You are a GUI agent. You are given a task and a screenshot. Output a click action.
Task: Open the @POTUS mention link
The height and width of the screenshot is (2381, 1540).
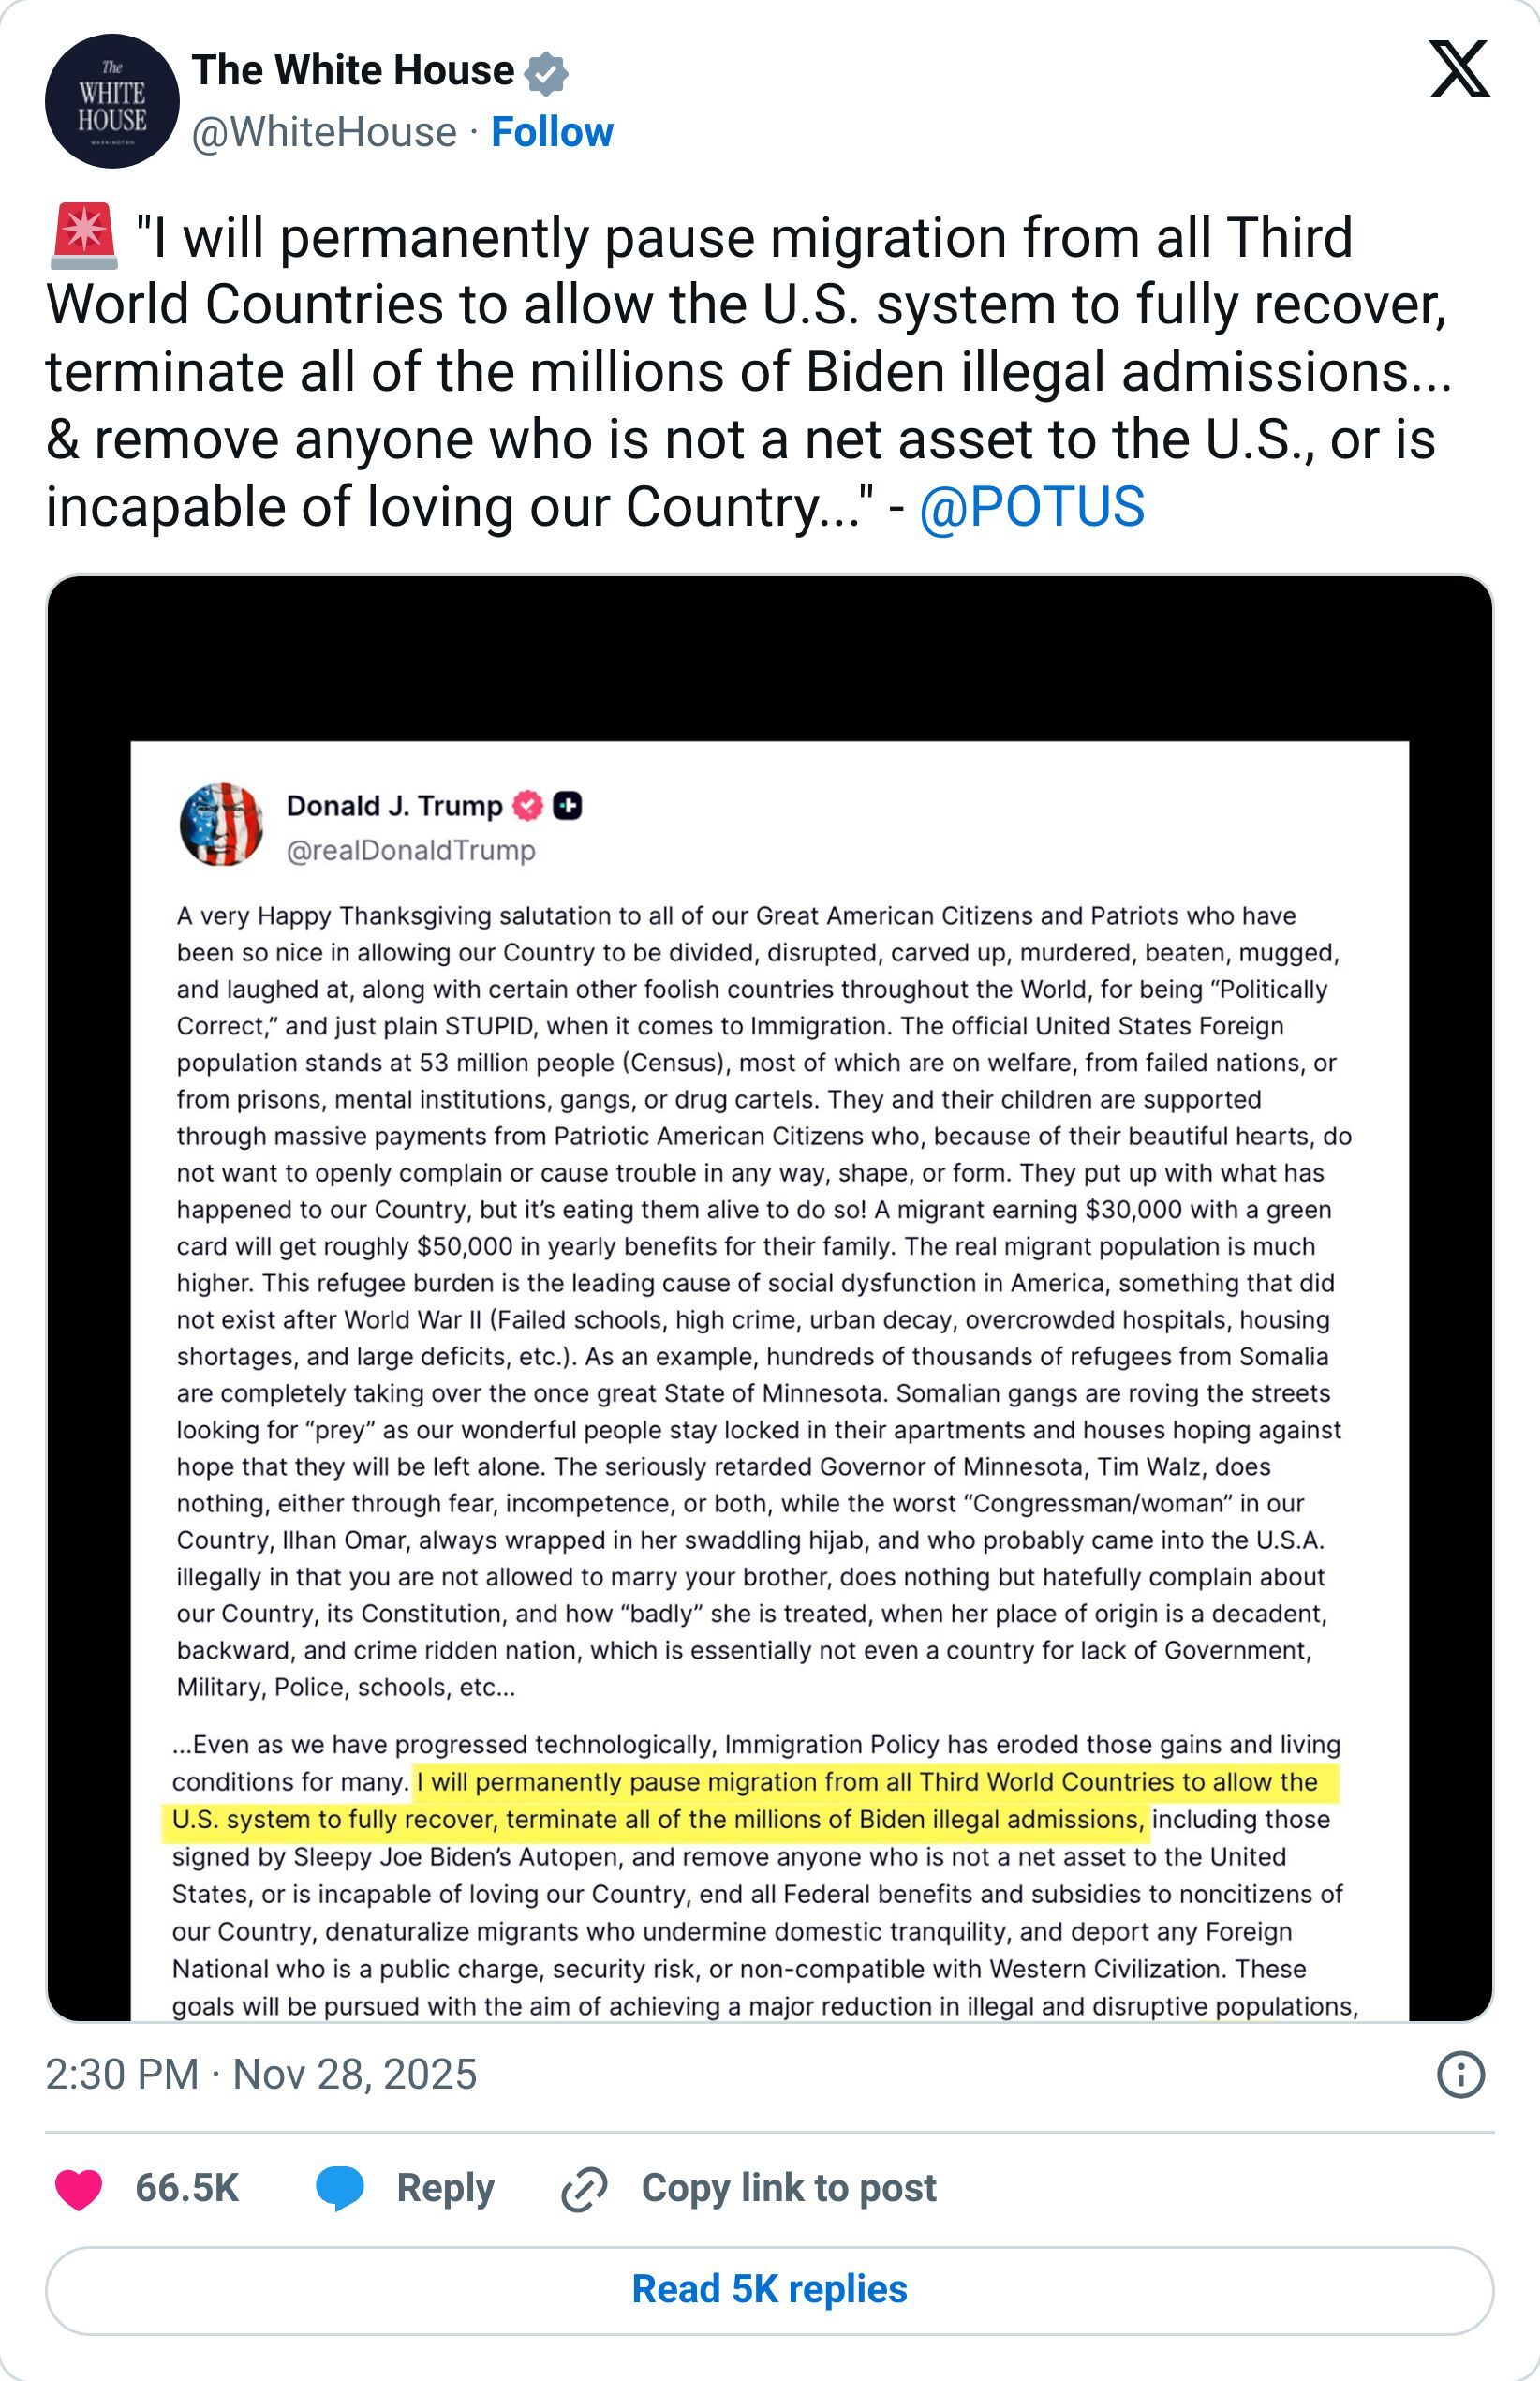(x=1031, y=507)
